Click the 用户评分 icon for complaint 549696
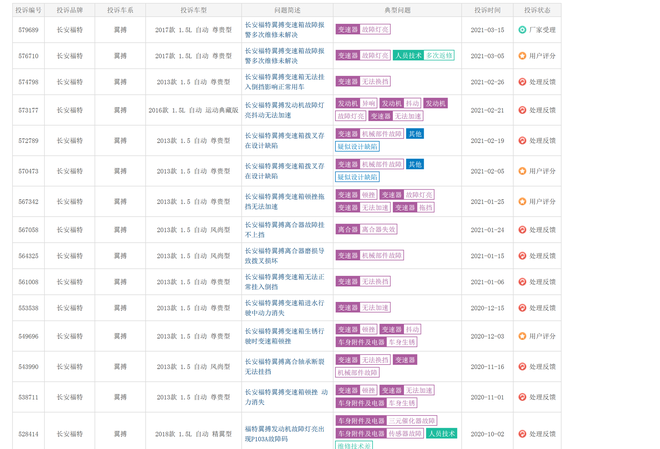This screenshot has width=660, height=449. 522,336
